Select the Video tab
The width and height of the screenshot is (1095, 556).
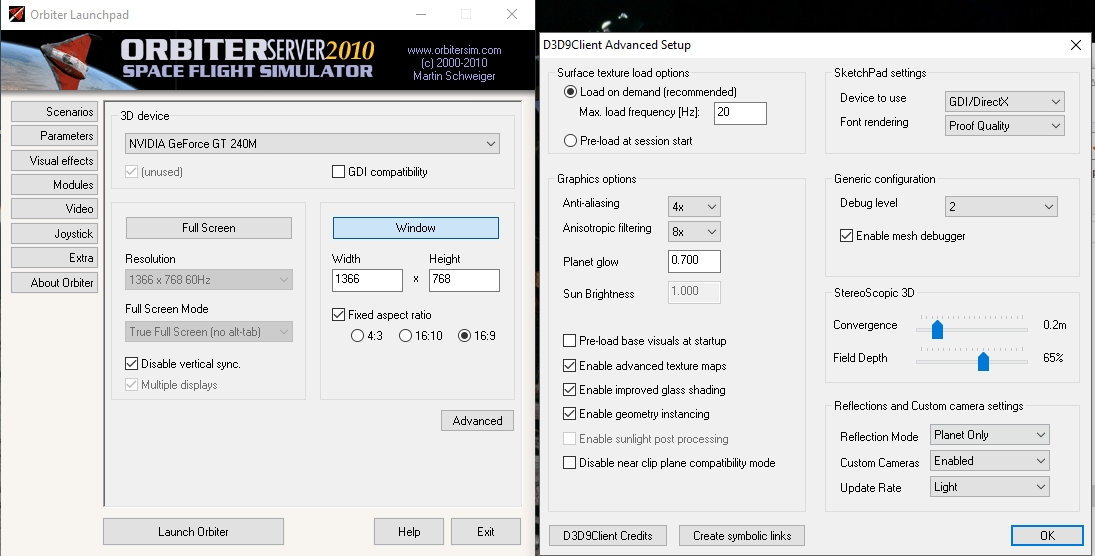click(54, 209)
